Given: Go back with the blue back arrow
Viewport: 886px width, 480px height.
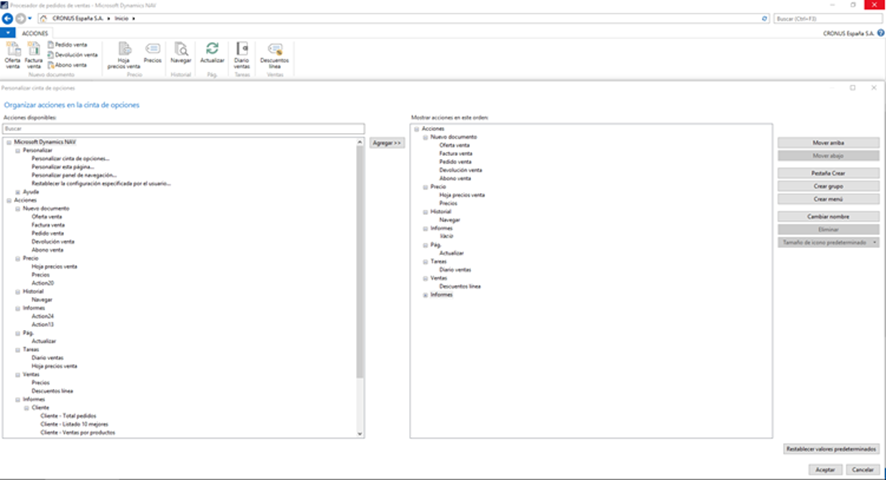Looking at the screenshot, I should (7, 19).
